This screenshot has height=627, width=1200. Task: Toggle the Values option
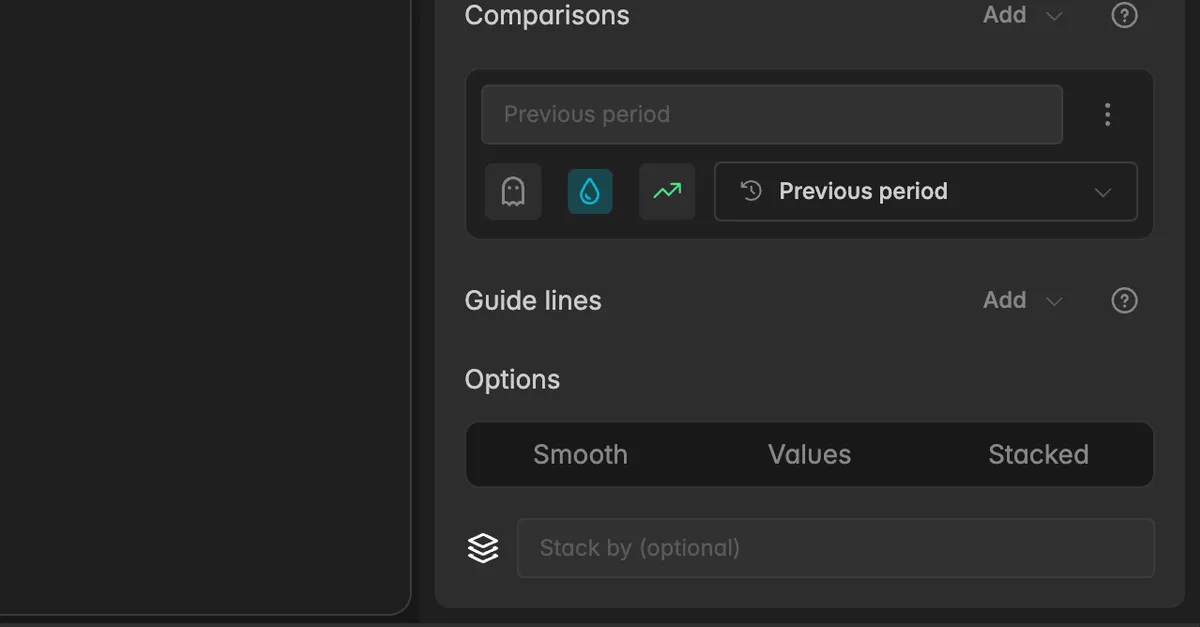pyautogui.click(x=809, y=454)
